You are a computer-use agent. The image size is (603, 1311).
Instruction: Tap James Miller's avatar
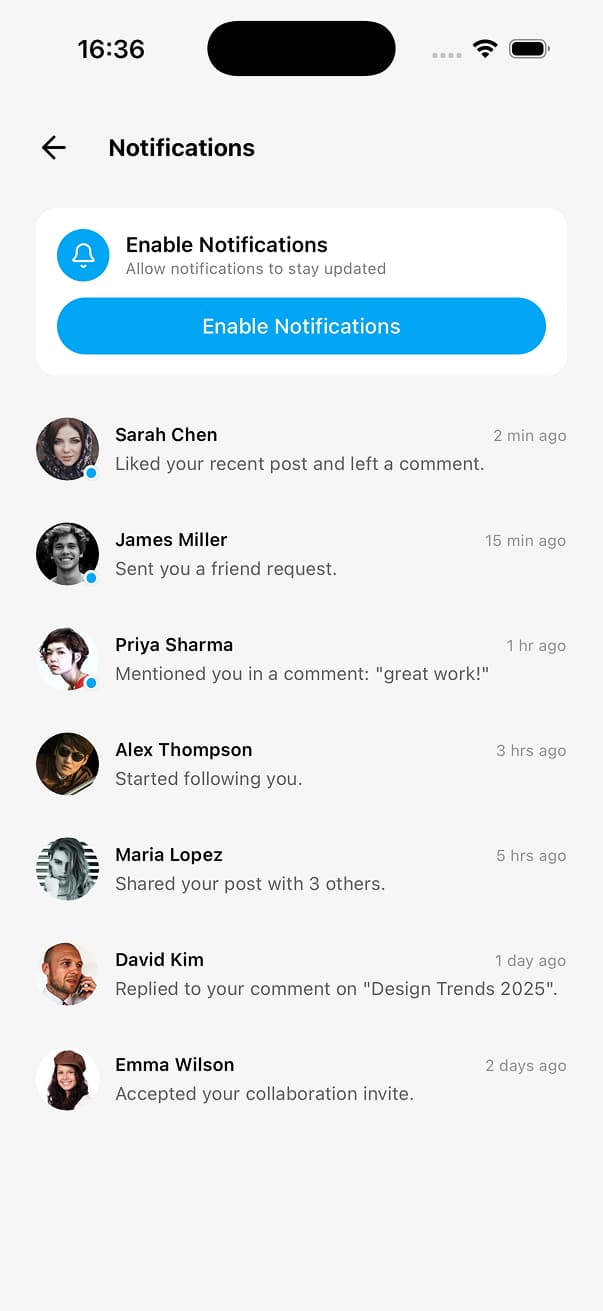(x=67, y=554)
